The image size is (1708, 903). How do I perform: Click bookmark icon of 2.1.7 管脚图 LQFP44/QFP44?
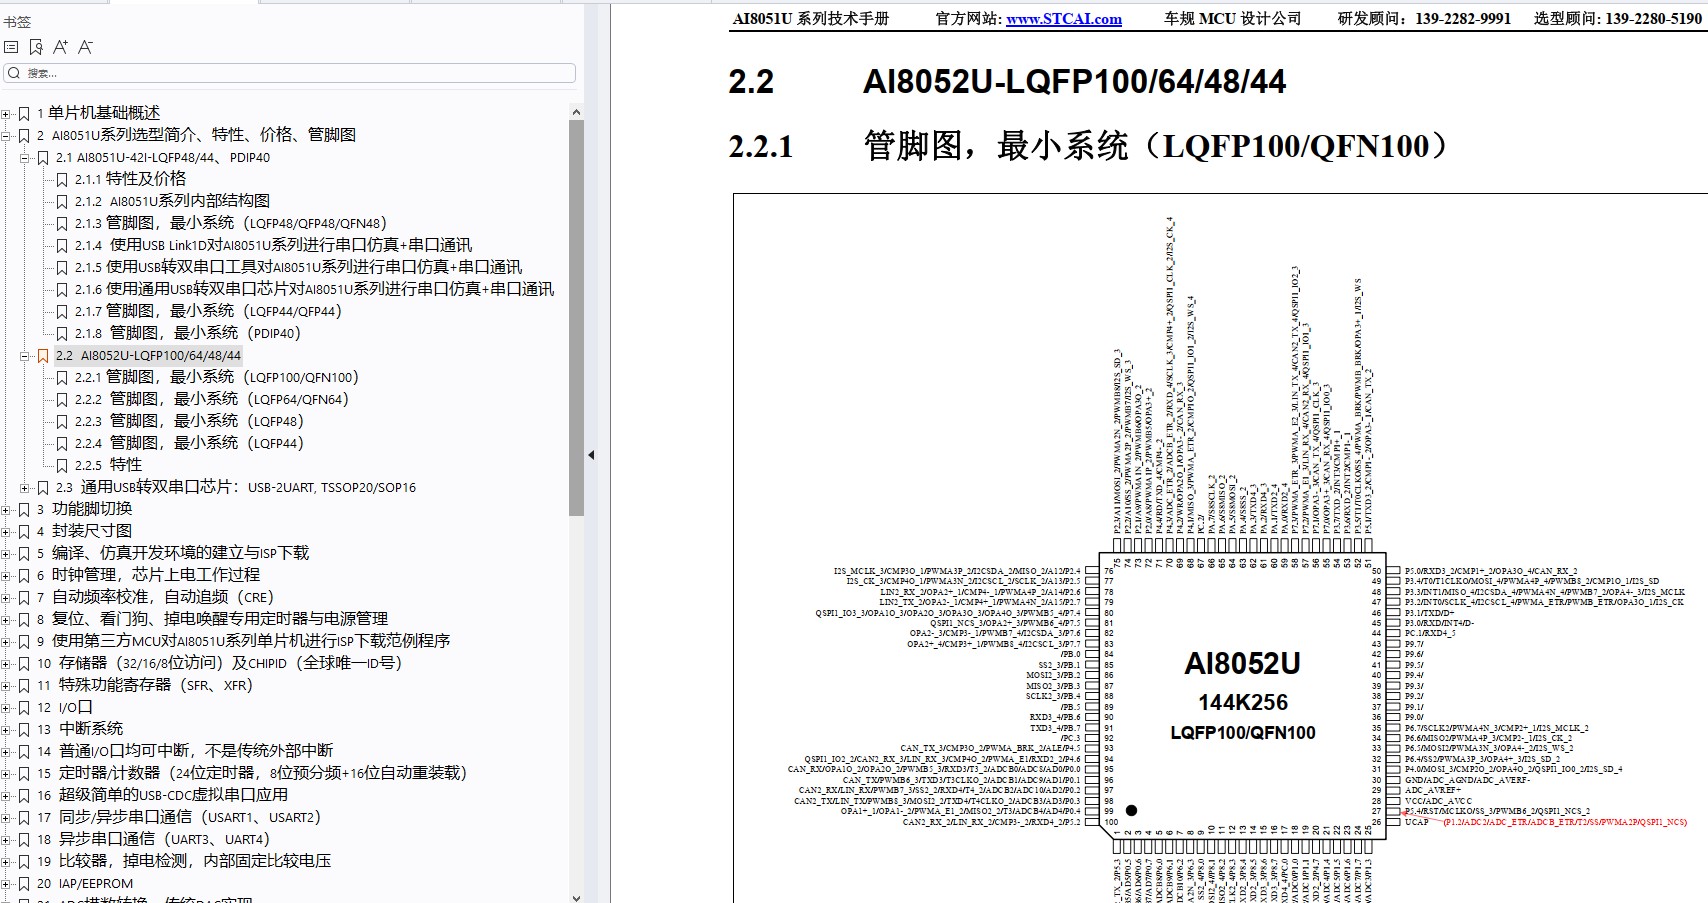pos(62,311)
